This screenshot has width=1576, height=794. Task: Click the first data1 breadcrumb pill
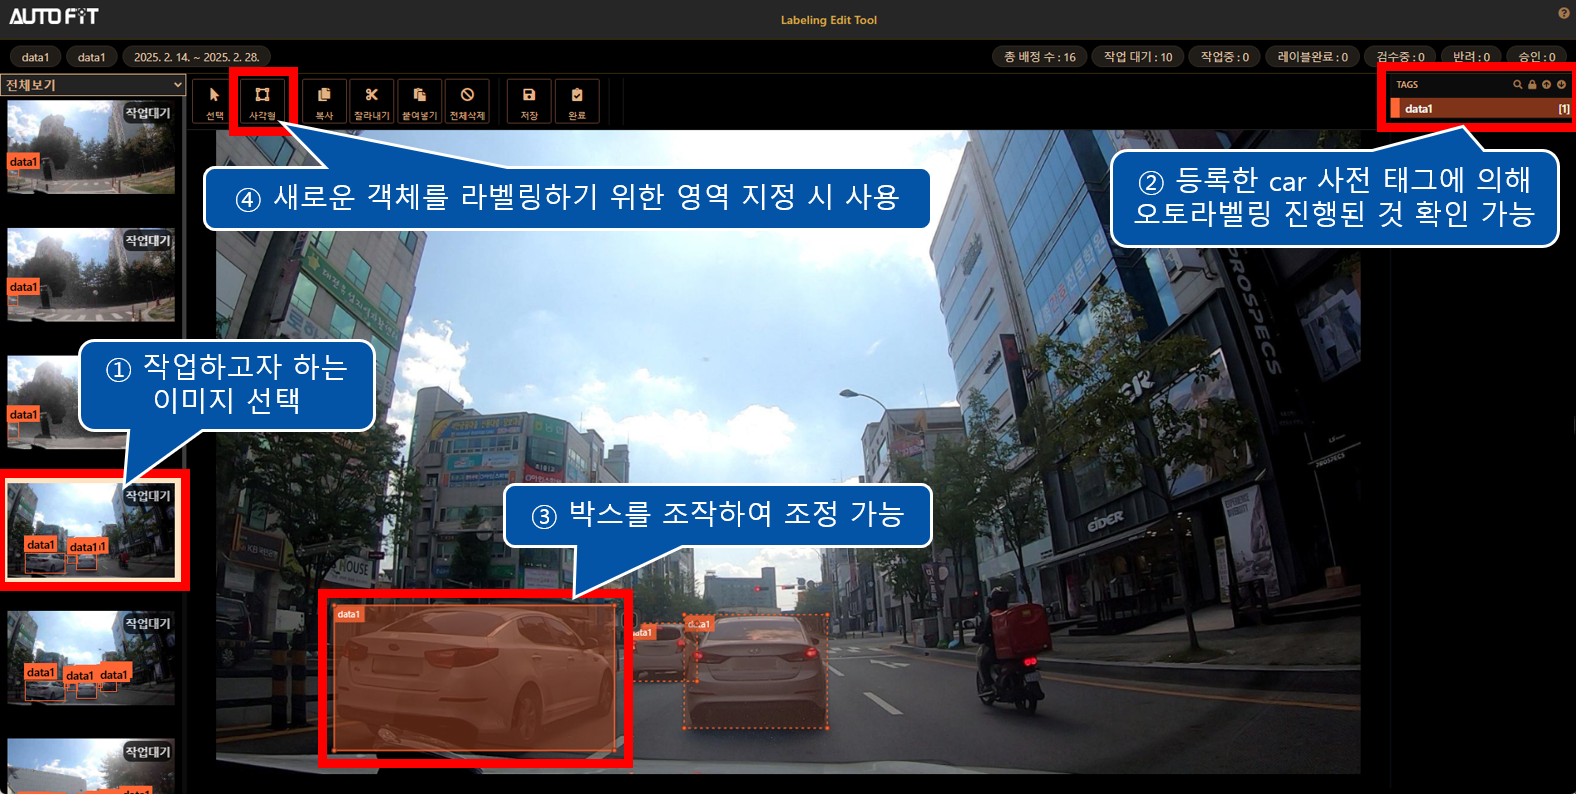[x=35, y=57]
